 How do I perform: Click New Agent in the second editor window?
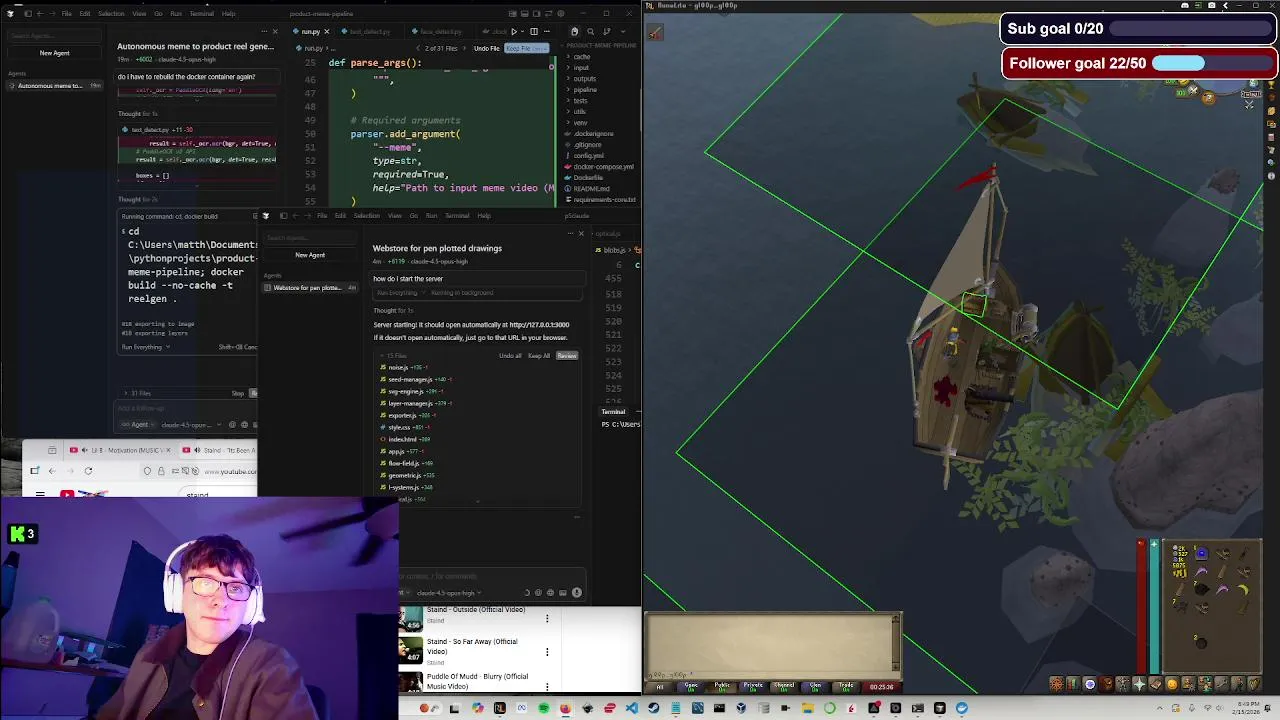[x=310, y=255]
